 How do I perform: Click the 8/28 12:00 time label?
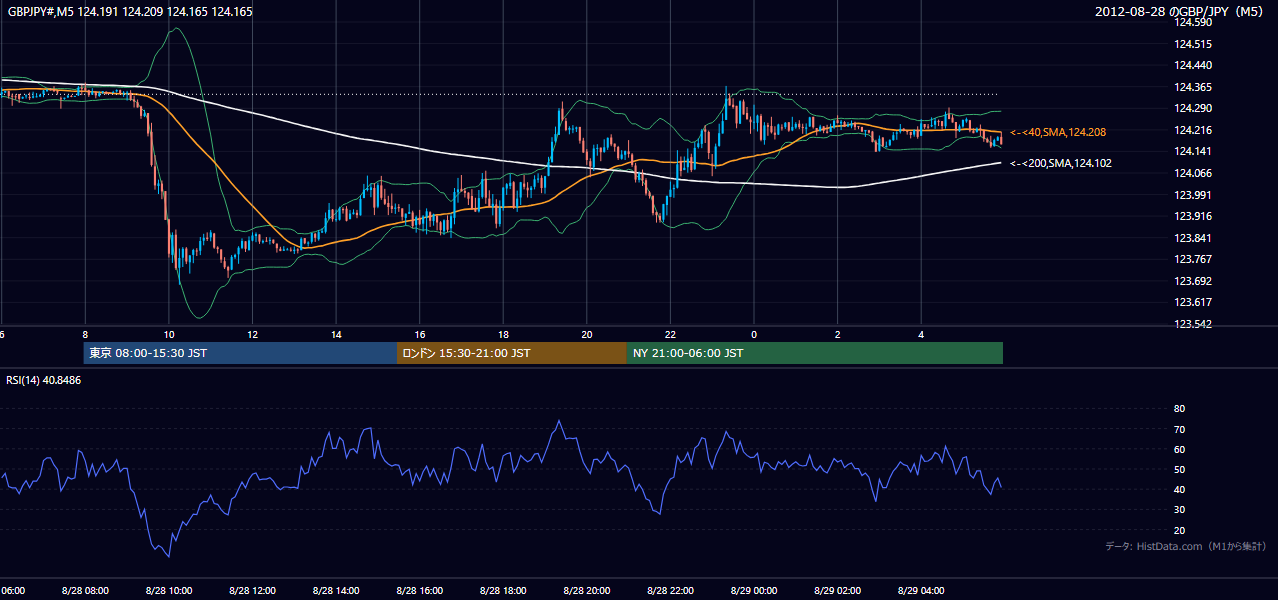(252, 591)
